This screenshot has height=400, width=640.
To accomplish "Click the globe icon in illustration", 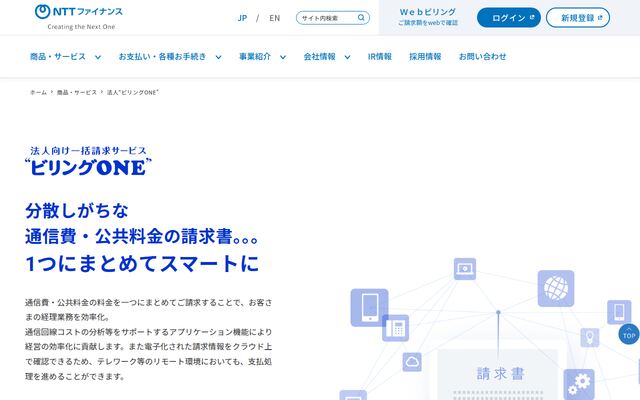I will coord(556,288).
